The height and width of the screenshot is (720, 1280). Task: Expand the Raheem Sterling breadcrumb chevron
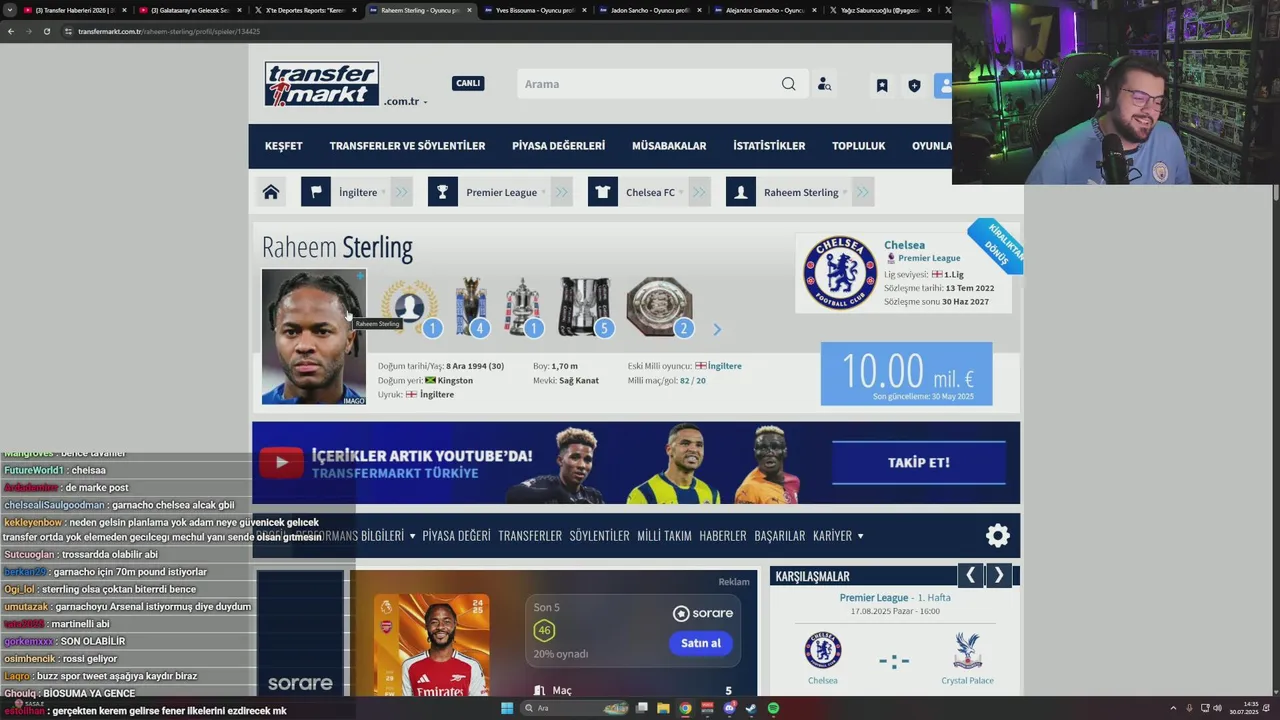863,192
